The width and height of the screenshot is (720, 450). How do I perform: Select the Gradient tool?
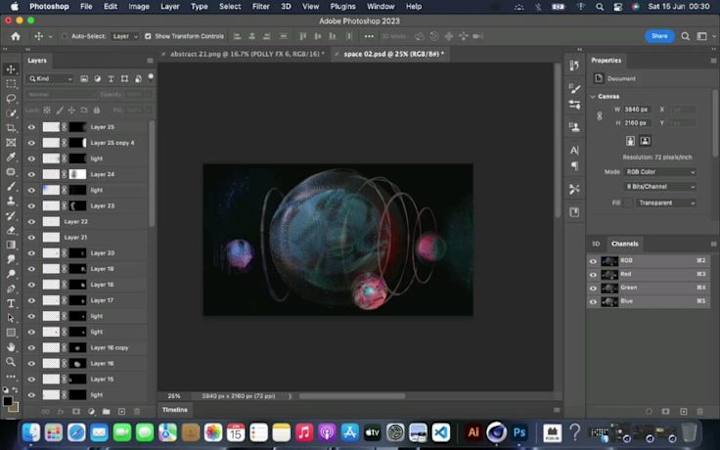click(11, 245)
